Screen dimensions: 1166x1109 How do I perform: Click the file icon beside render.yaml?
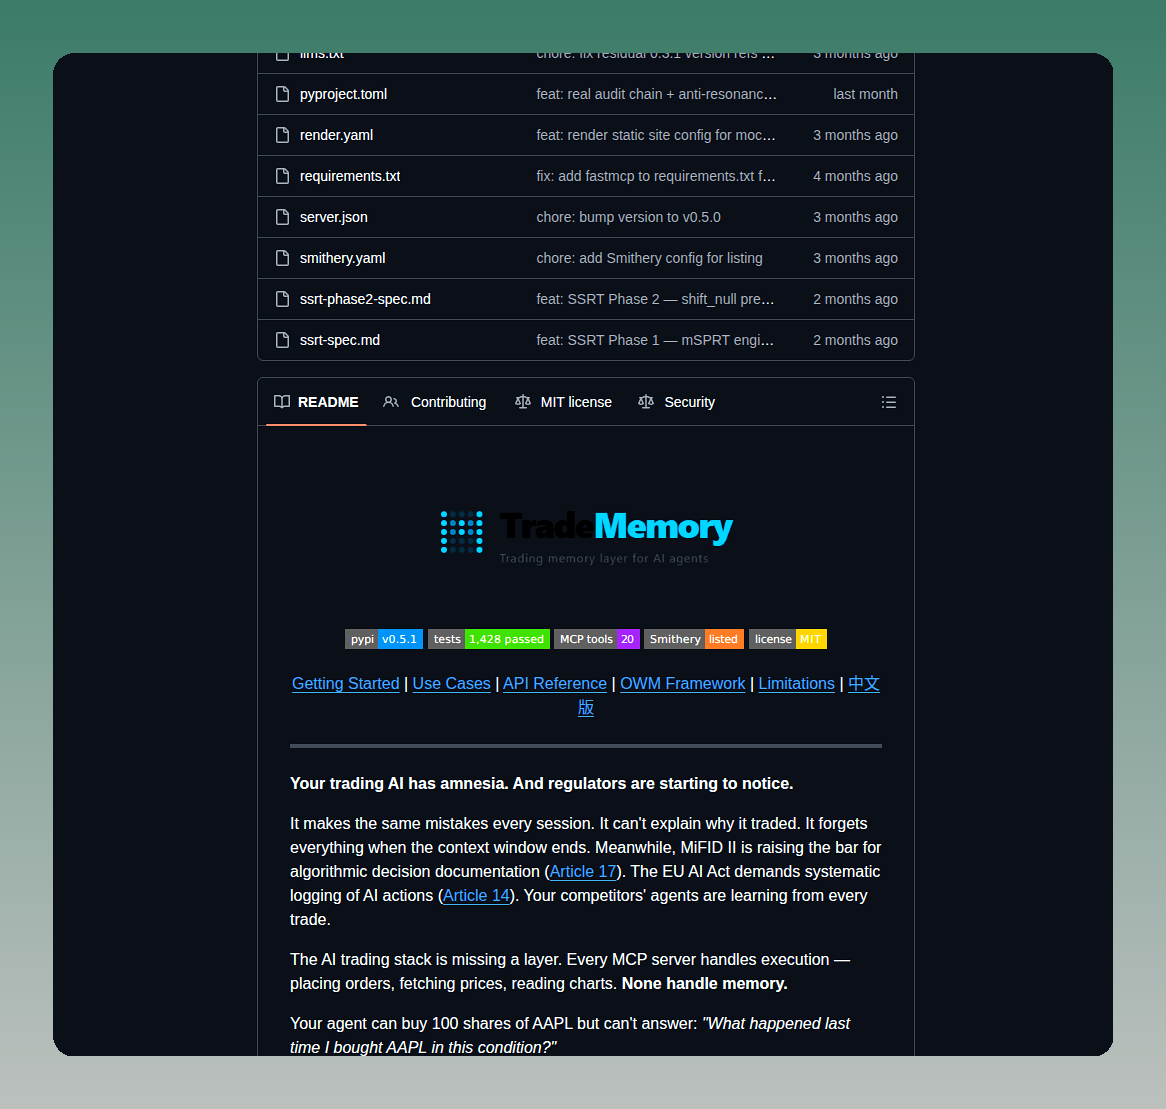pyautogui.click(x=282, y=135)
